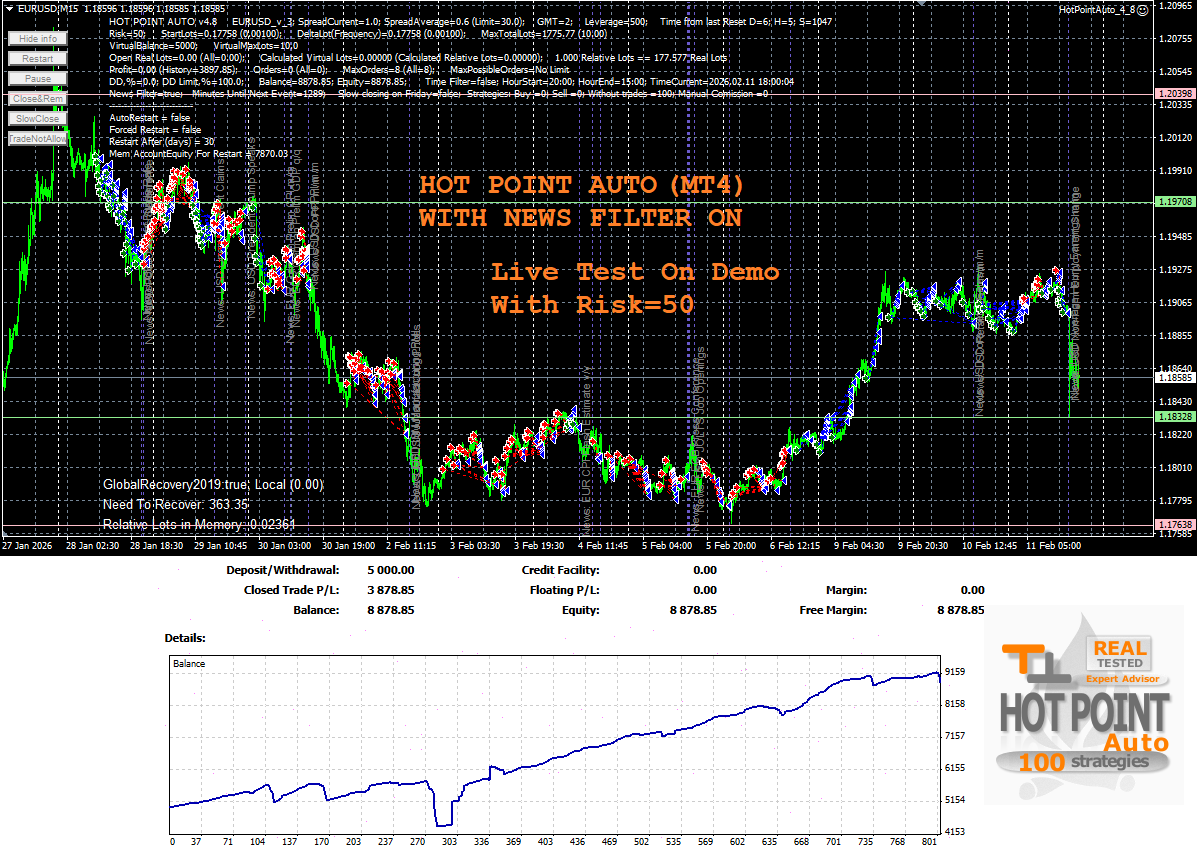Click the 'Details:' heading
Viewport: 1197px width, 851px height.
point(185,638)
